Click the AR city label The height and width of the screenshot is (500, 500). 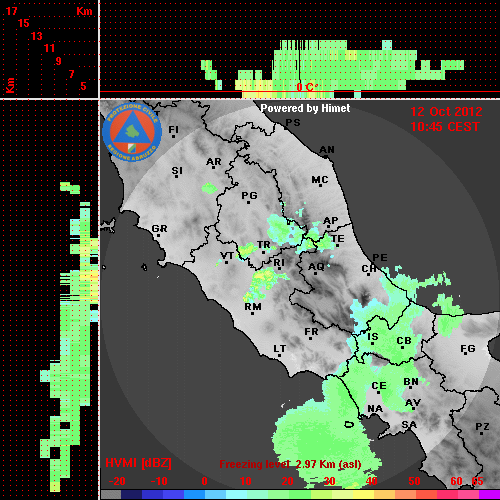pos(214,162)
